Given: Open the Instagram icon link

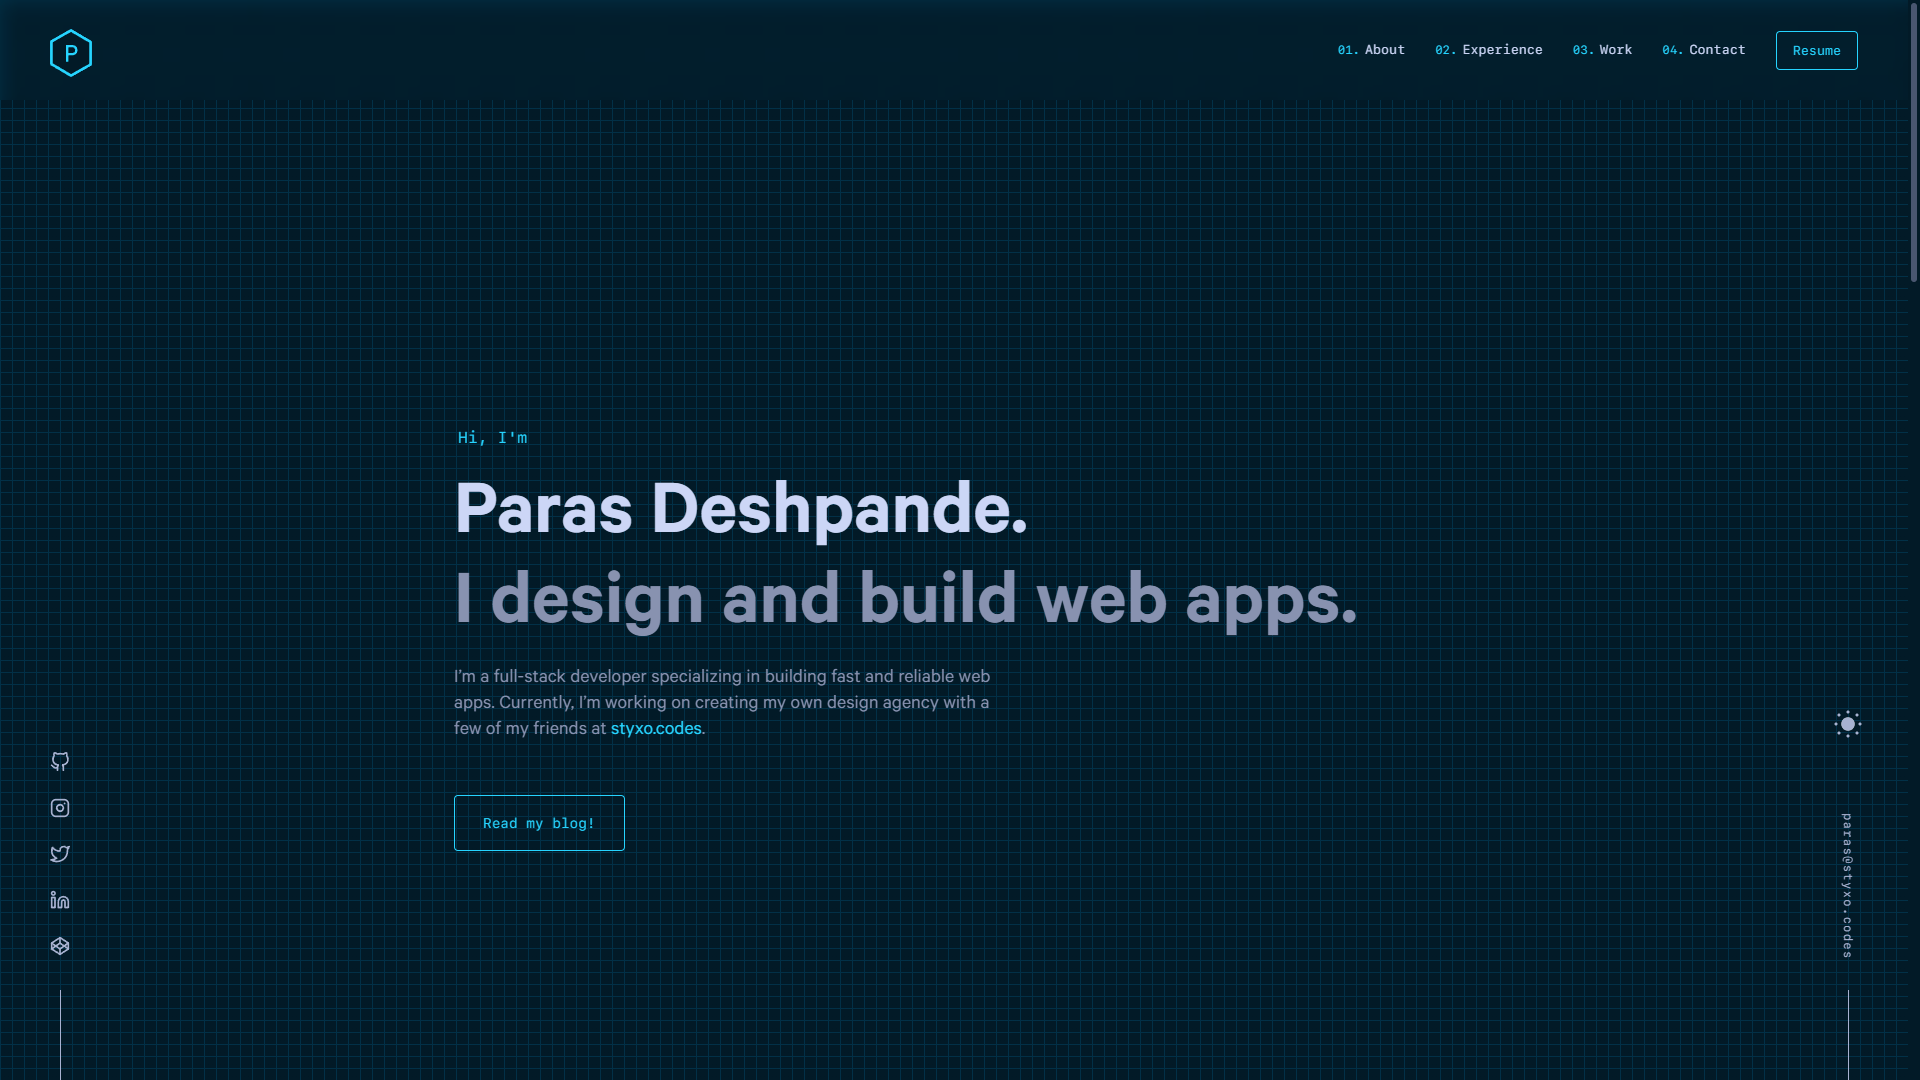Looking at the screenshot, I should [60, 808].
